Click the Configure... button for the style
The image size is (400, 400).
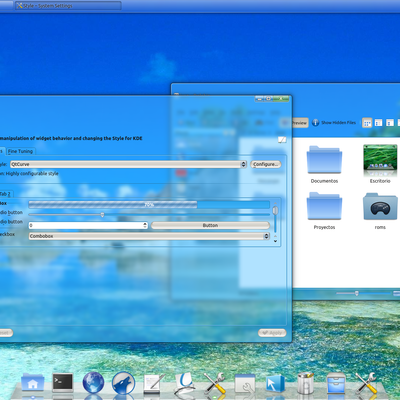(266, 164)
